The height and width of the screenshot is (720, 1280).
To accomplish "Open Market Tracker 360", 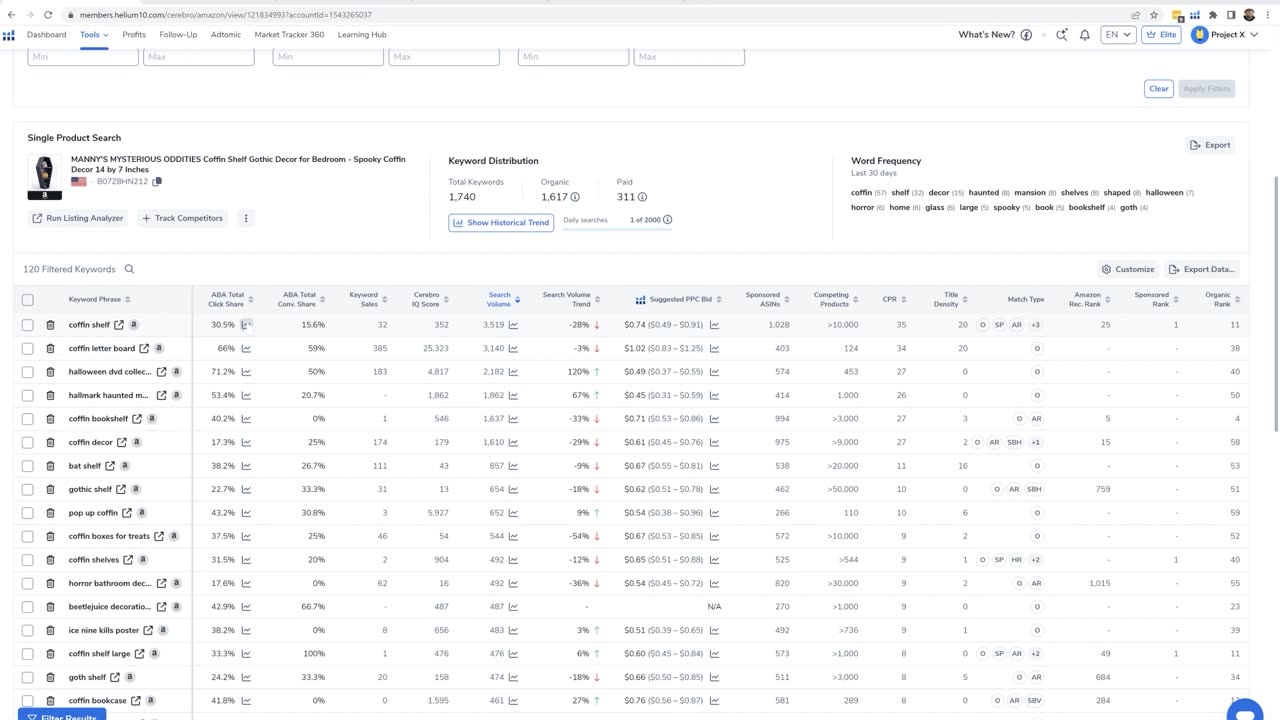I will click(289, 35).
